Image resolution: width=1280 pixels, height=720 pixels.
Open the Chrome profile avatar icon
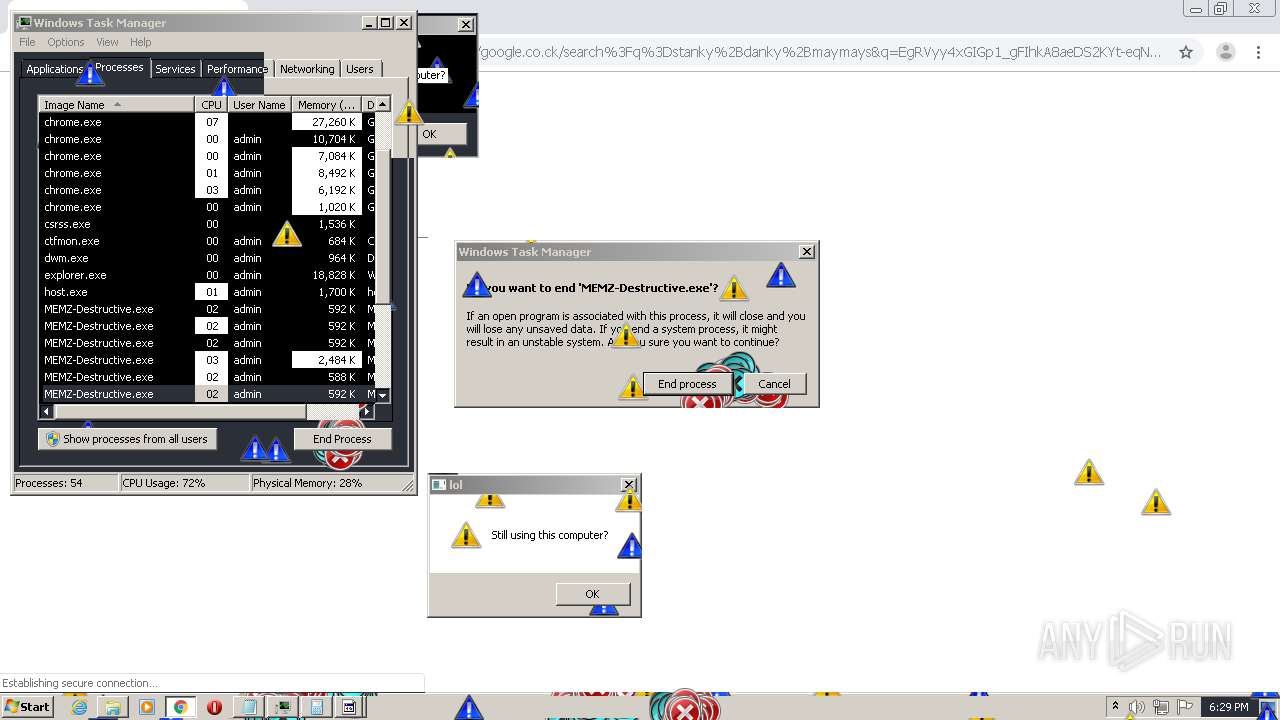point(1225,52)
